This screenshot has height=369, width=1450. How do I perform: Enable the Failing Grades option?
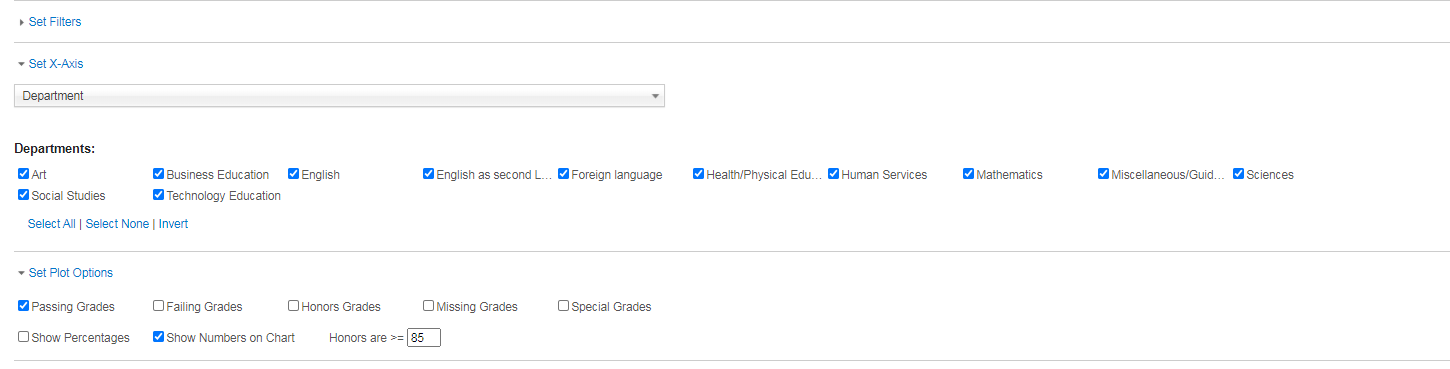point(159,306)
